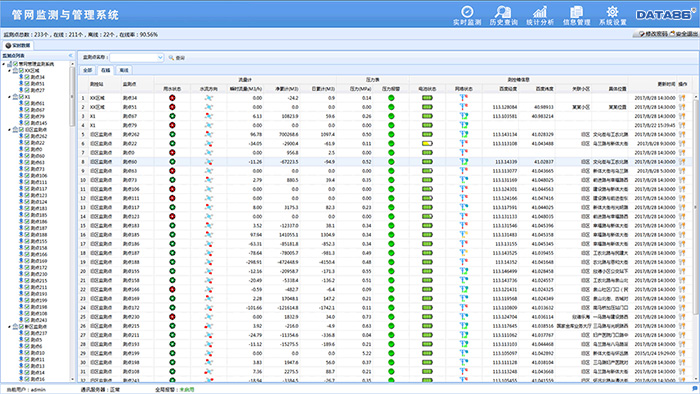Open 历史查询 history query module

pos(503,15)
